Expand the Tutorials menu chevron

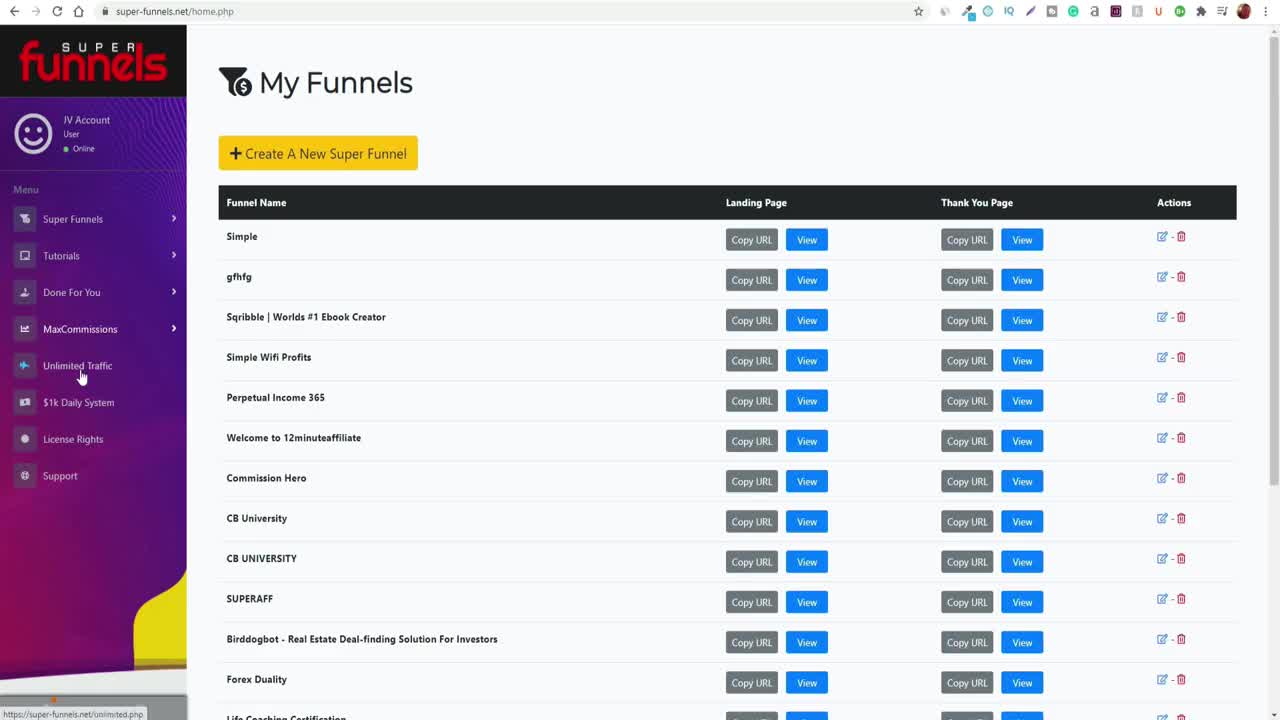point(173,255)
